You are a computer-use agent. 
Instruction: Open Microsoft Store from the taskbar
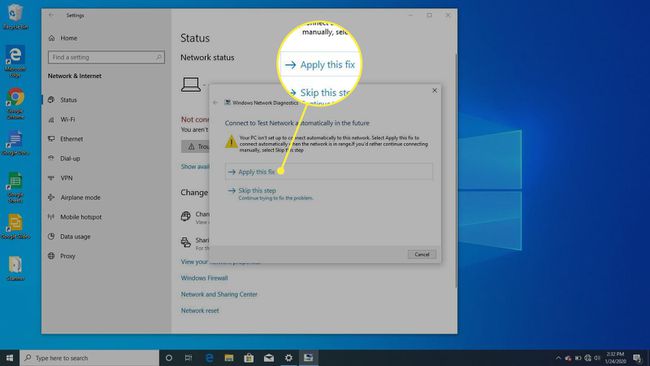click(249, 358)
